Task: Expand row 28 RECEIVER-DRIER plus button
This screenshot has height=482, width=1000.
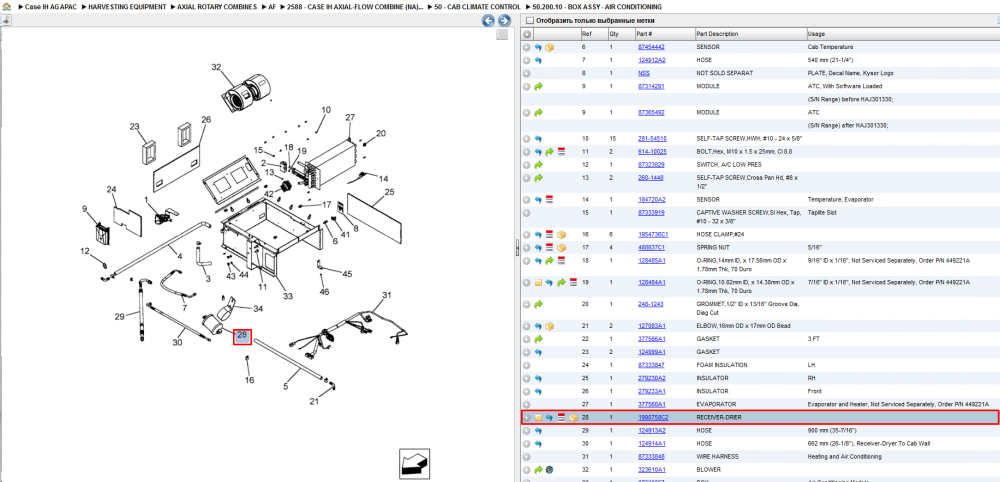Action: point(527,418)
